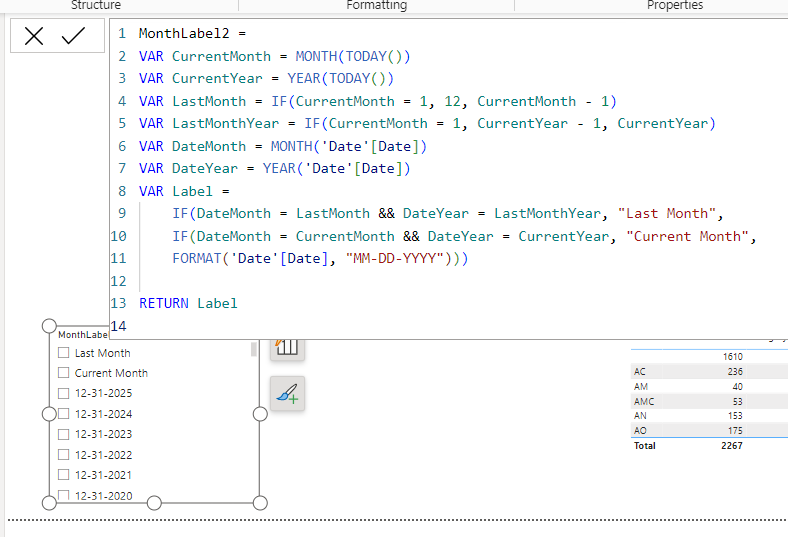The image size is (788, 537).
Task: Click the MonthLabel slicer header
Action: pos(83,335)
